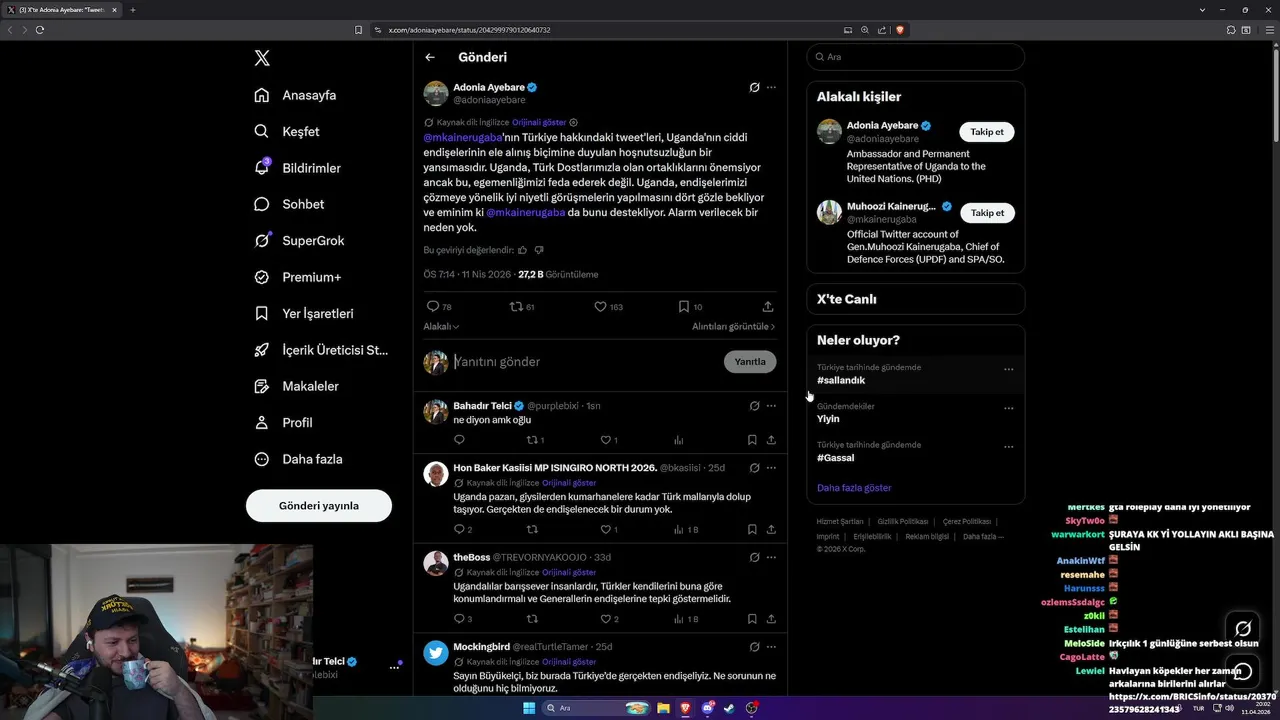1280x720 pixels.
Task: Share the main post
Action: tap(768, 307)
